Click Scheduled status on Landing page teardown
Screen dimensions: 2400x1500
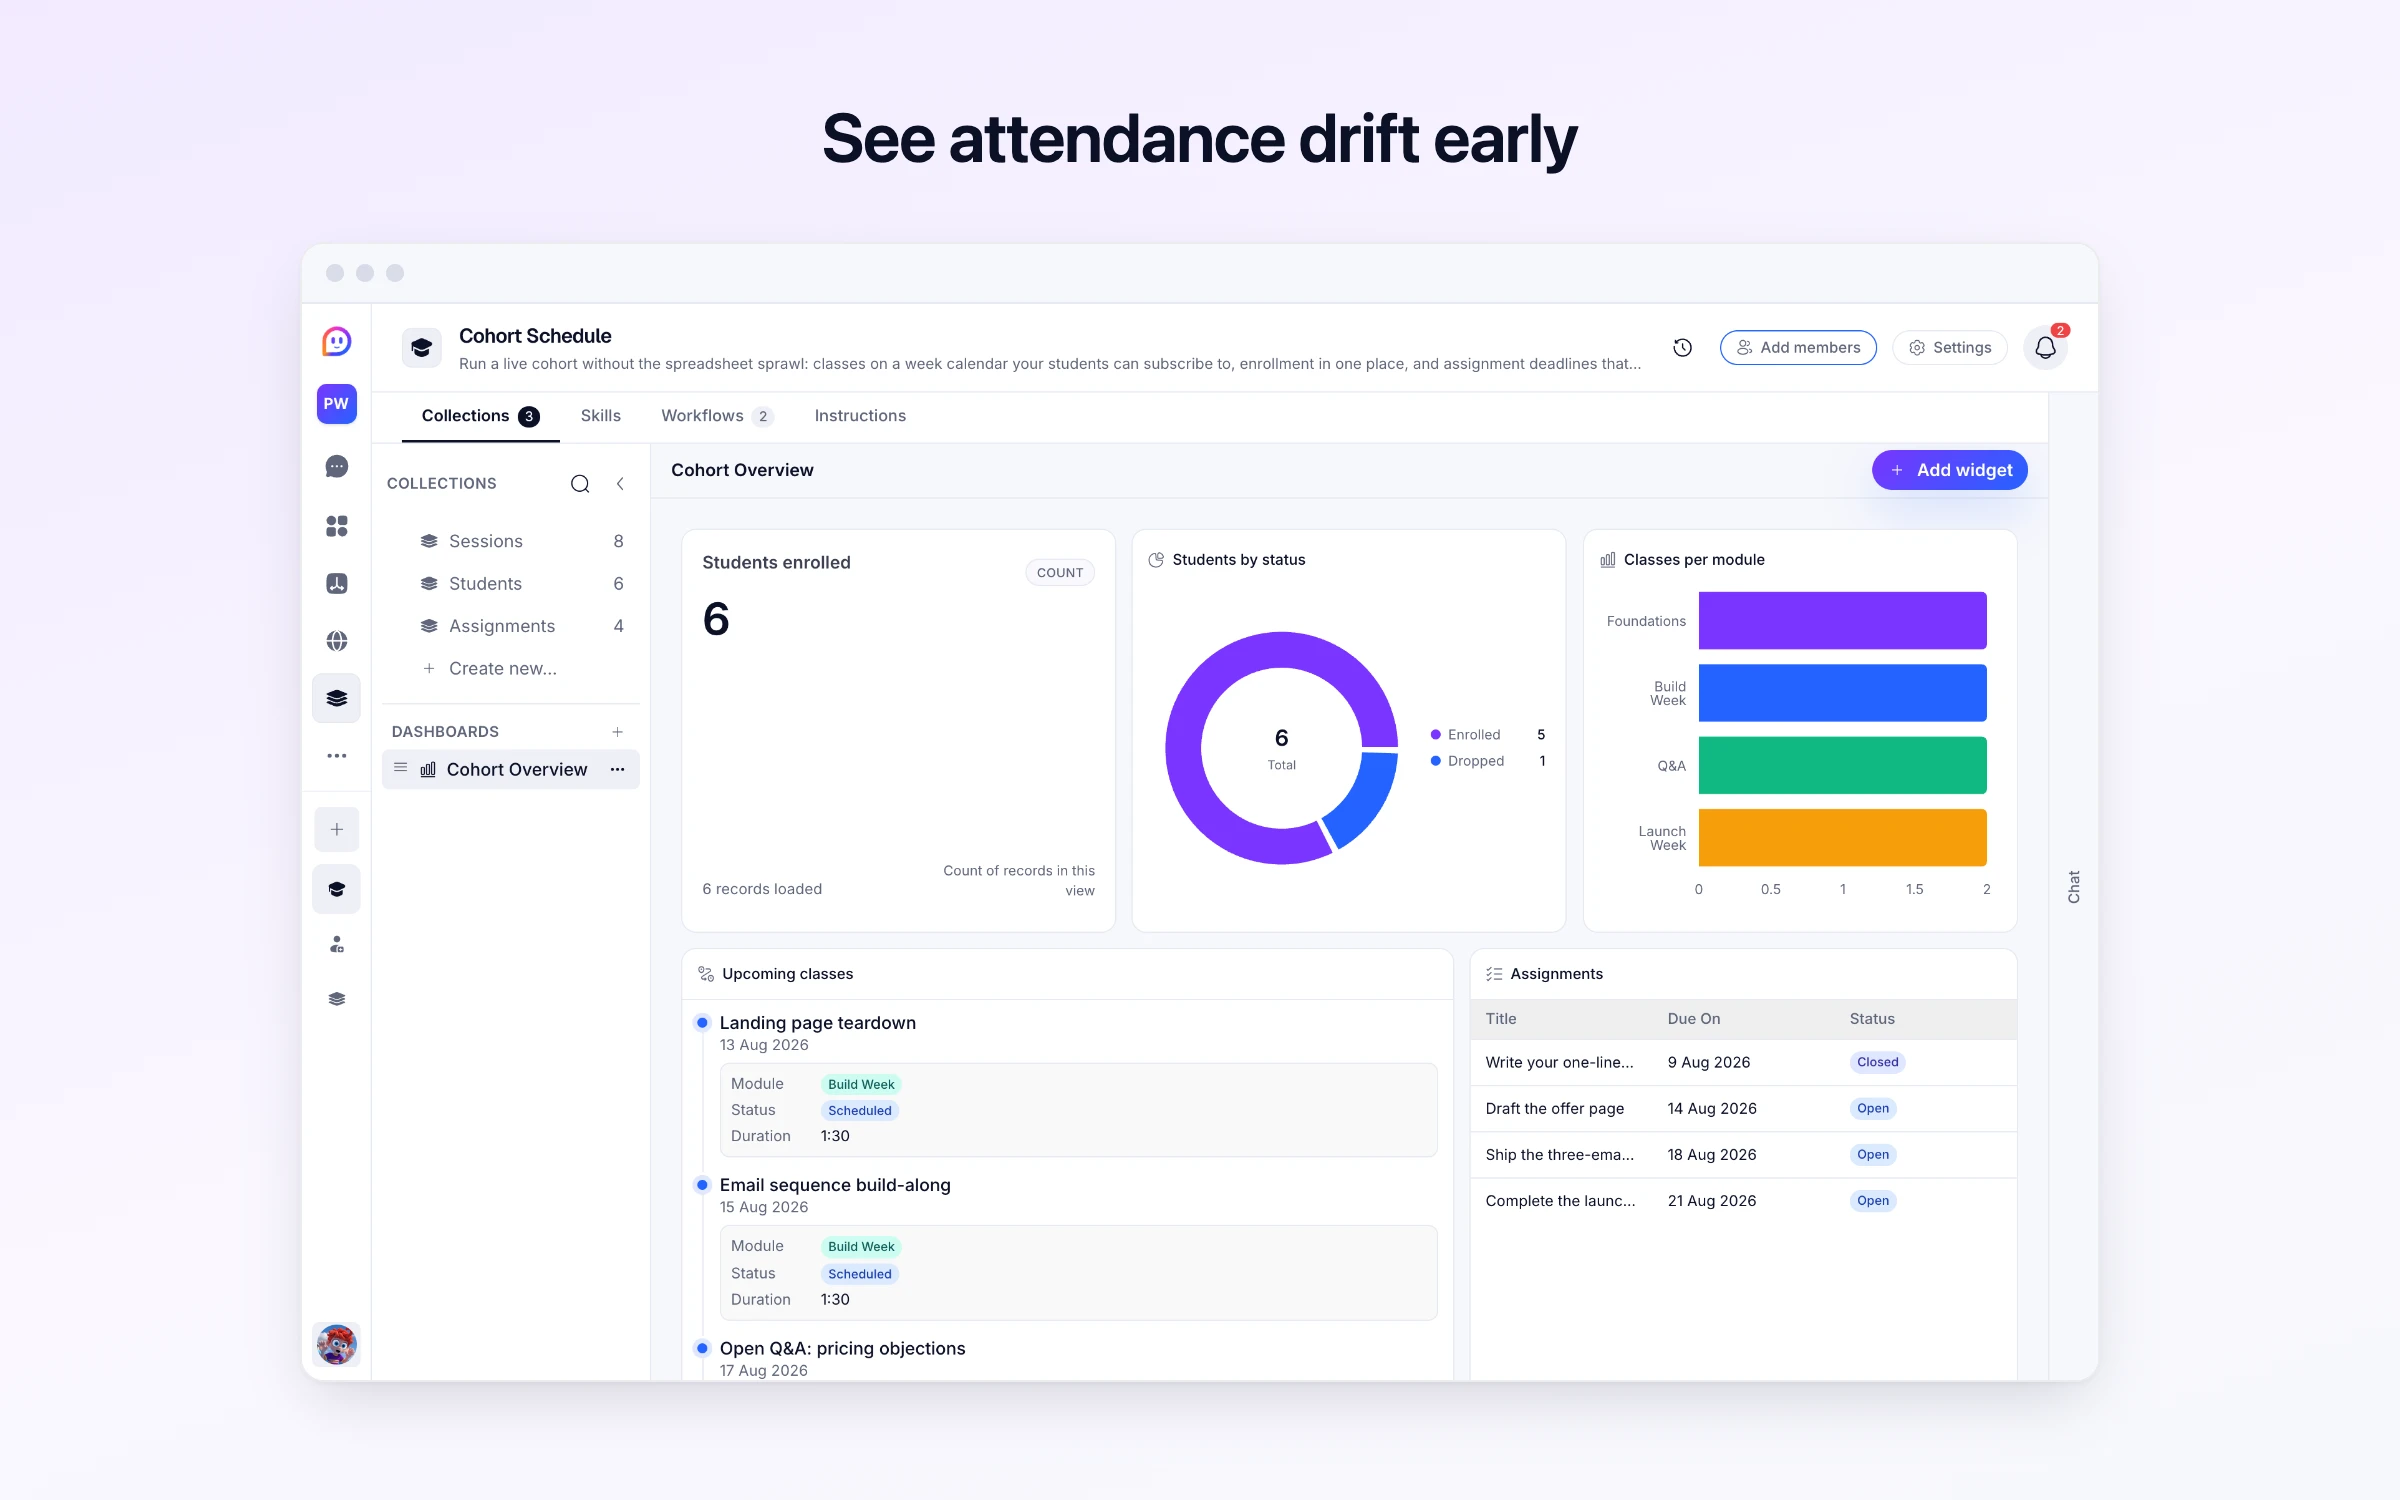click(860, 1110)
